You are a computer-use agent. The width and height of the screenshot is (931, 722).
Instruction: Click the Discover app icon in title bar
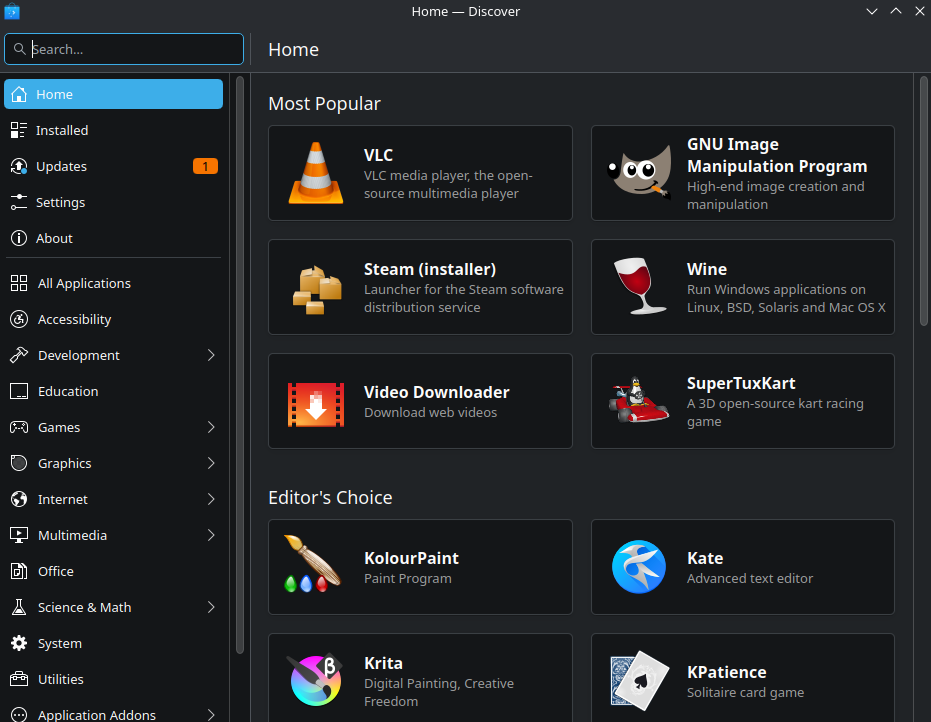coord(12,11)
